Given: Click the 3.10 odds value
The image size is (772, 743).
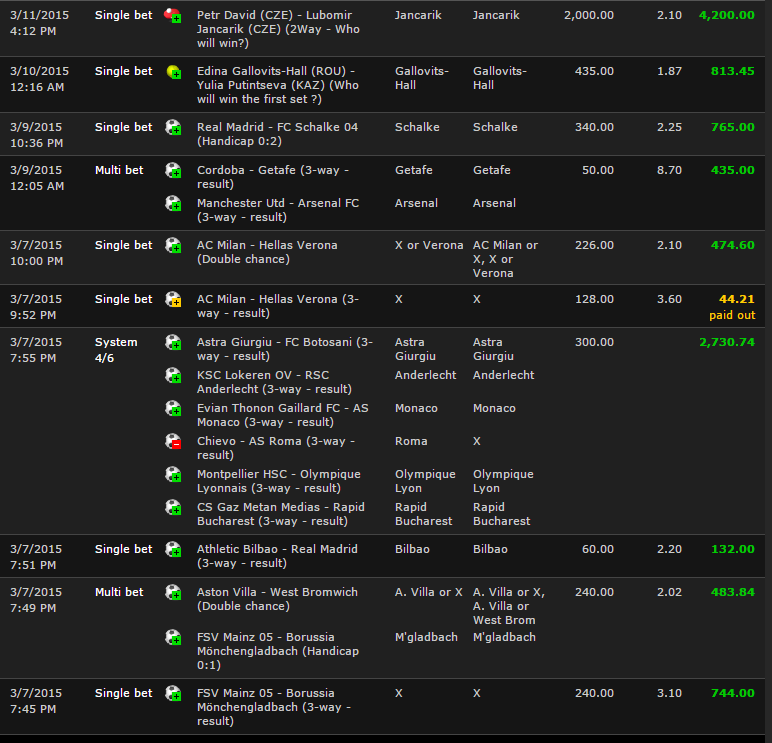Looking at the screenshot, I should tap(669, 693).
